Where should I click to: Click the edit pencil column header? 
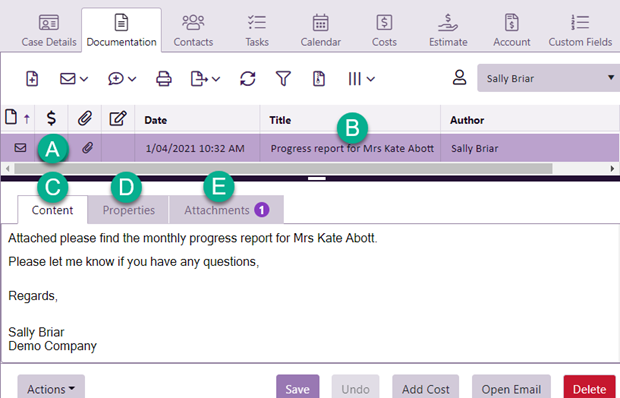(118, 118)
